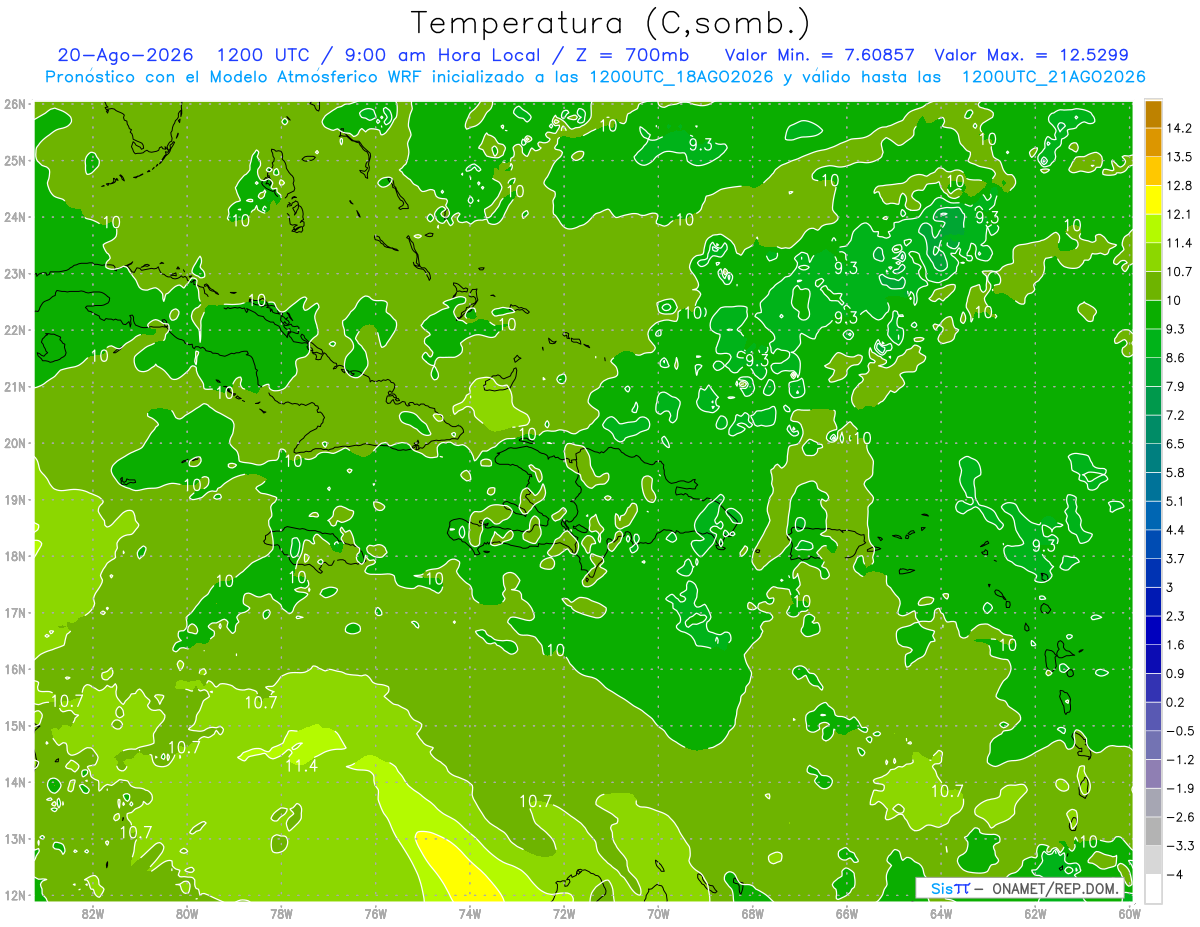The height and width of the screenshot is (927, 1200).
Task: Click the 70W longitude axis label
Action: click(x=658, y=913)
